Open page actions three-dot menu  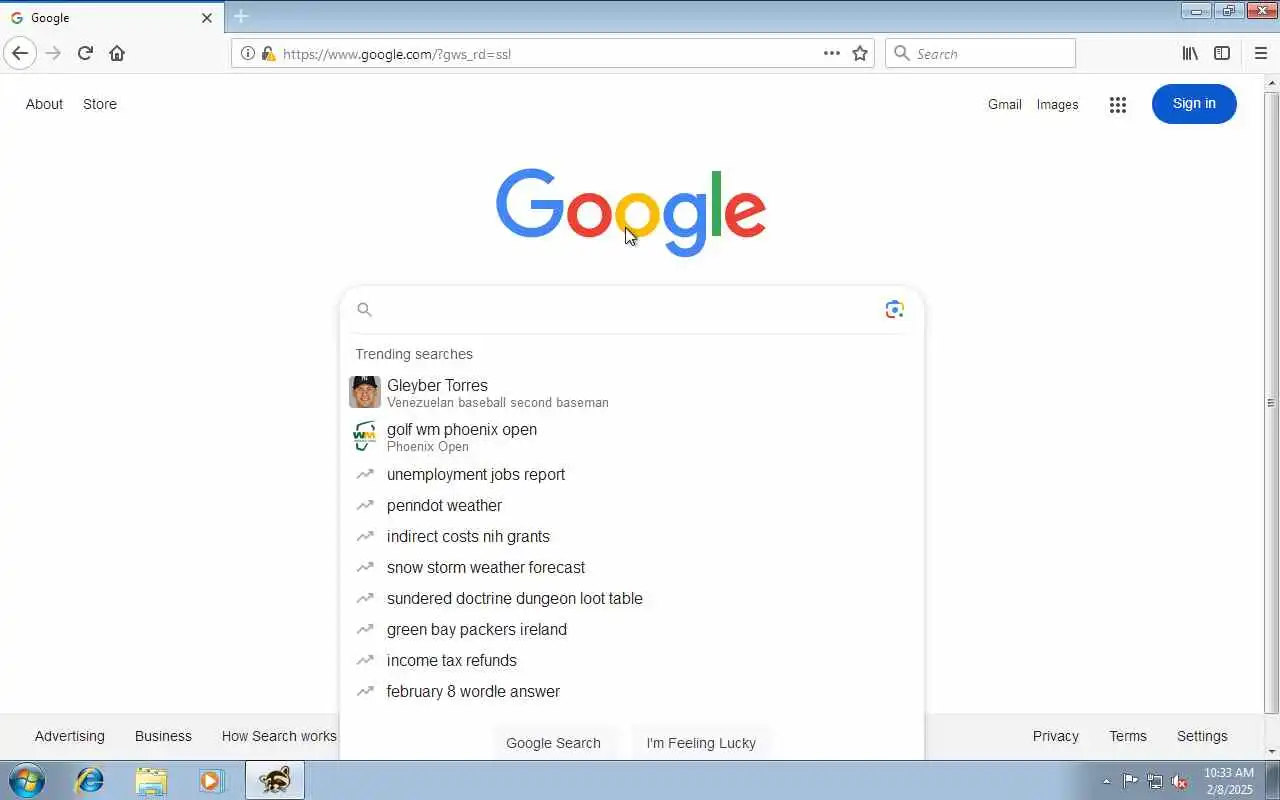click(831, 53)
